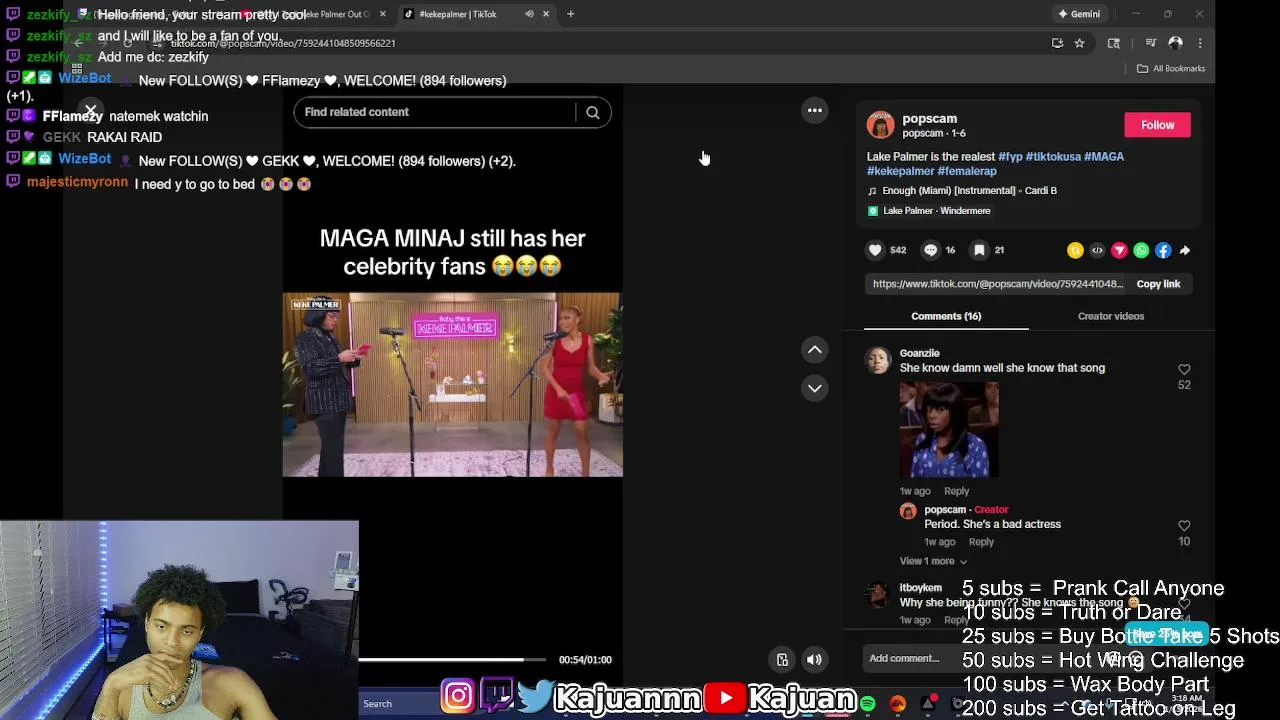The image size is (1280, 720).
Task: Open popscam's profile avatar
Action: [x=880, y=124]
